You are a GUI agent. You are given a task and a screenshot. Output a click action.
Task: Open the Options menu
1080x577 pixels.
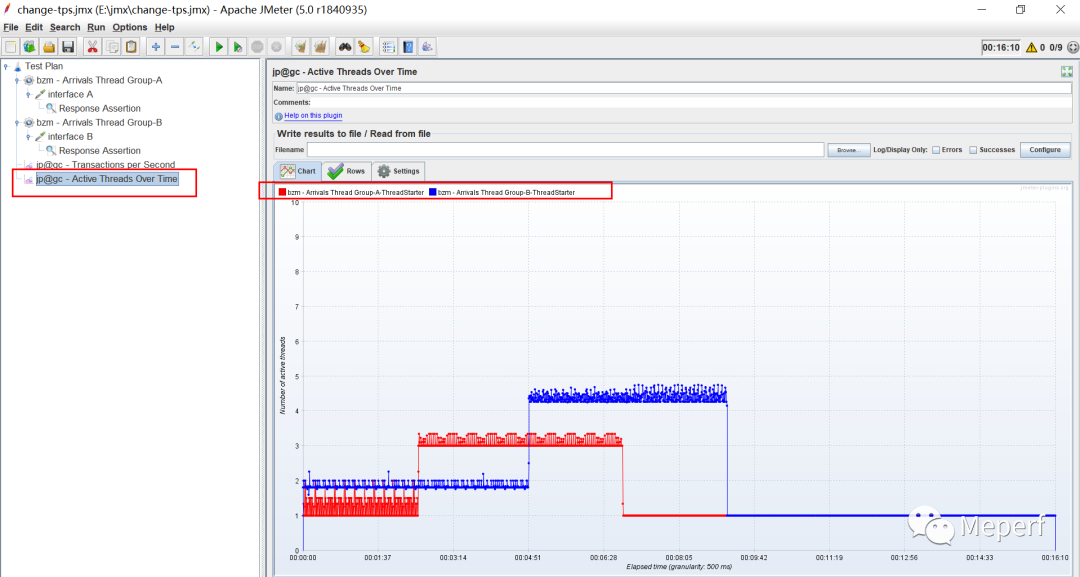(129, 28)
